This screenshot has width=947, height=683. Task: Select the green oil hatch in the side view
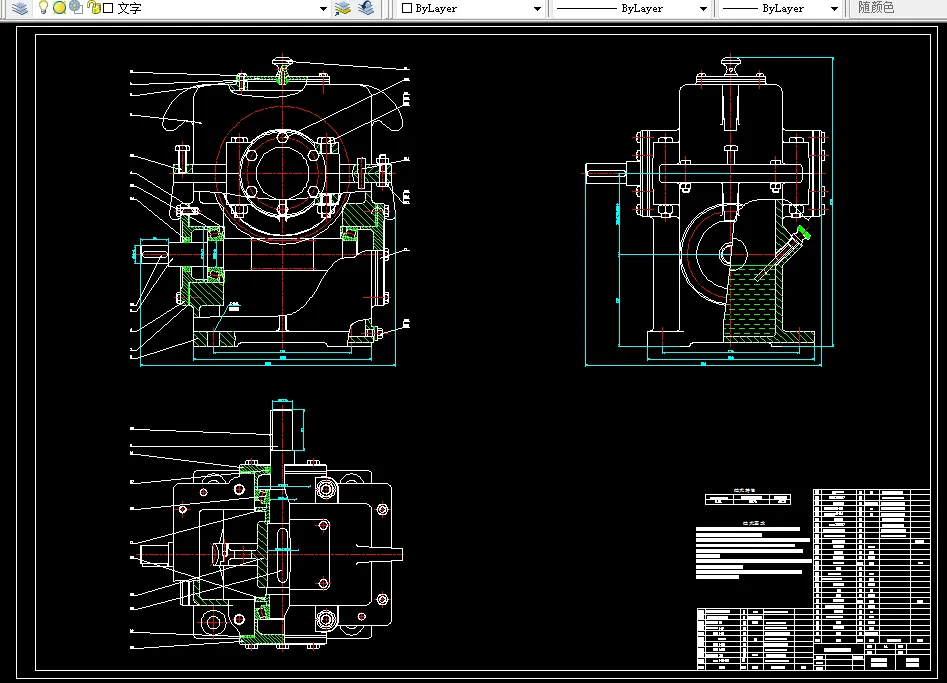(x=753, y=302)
